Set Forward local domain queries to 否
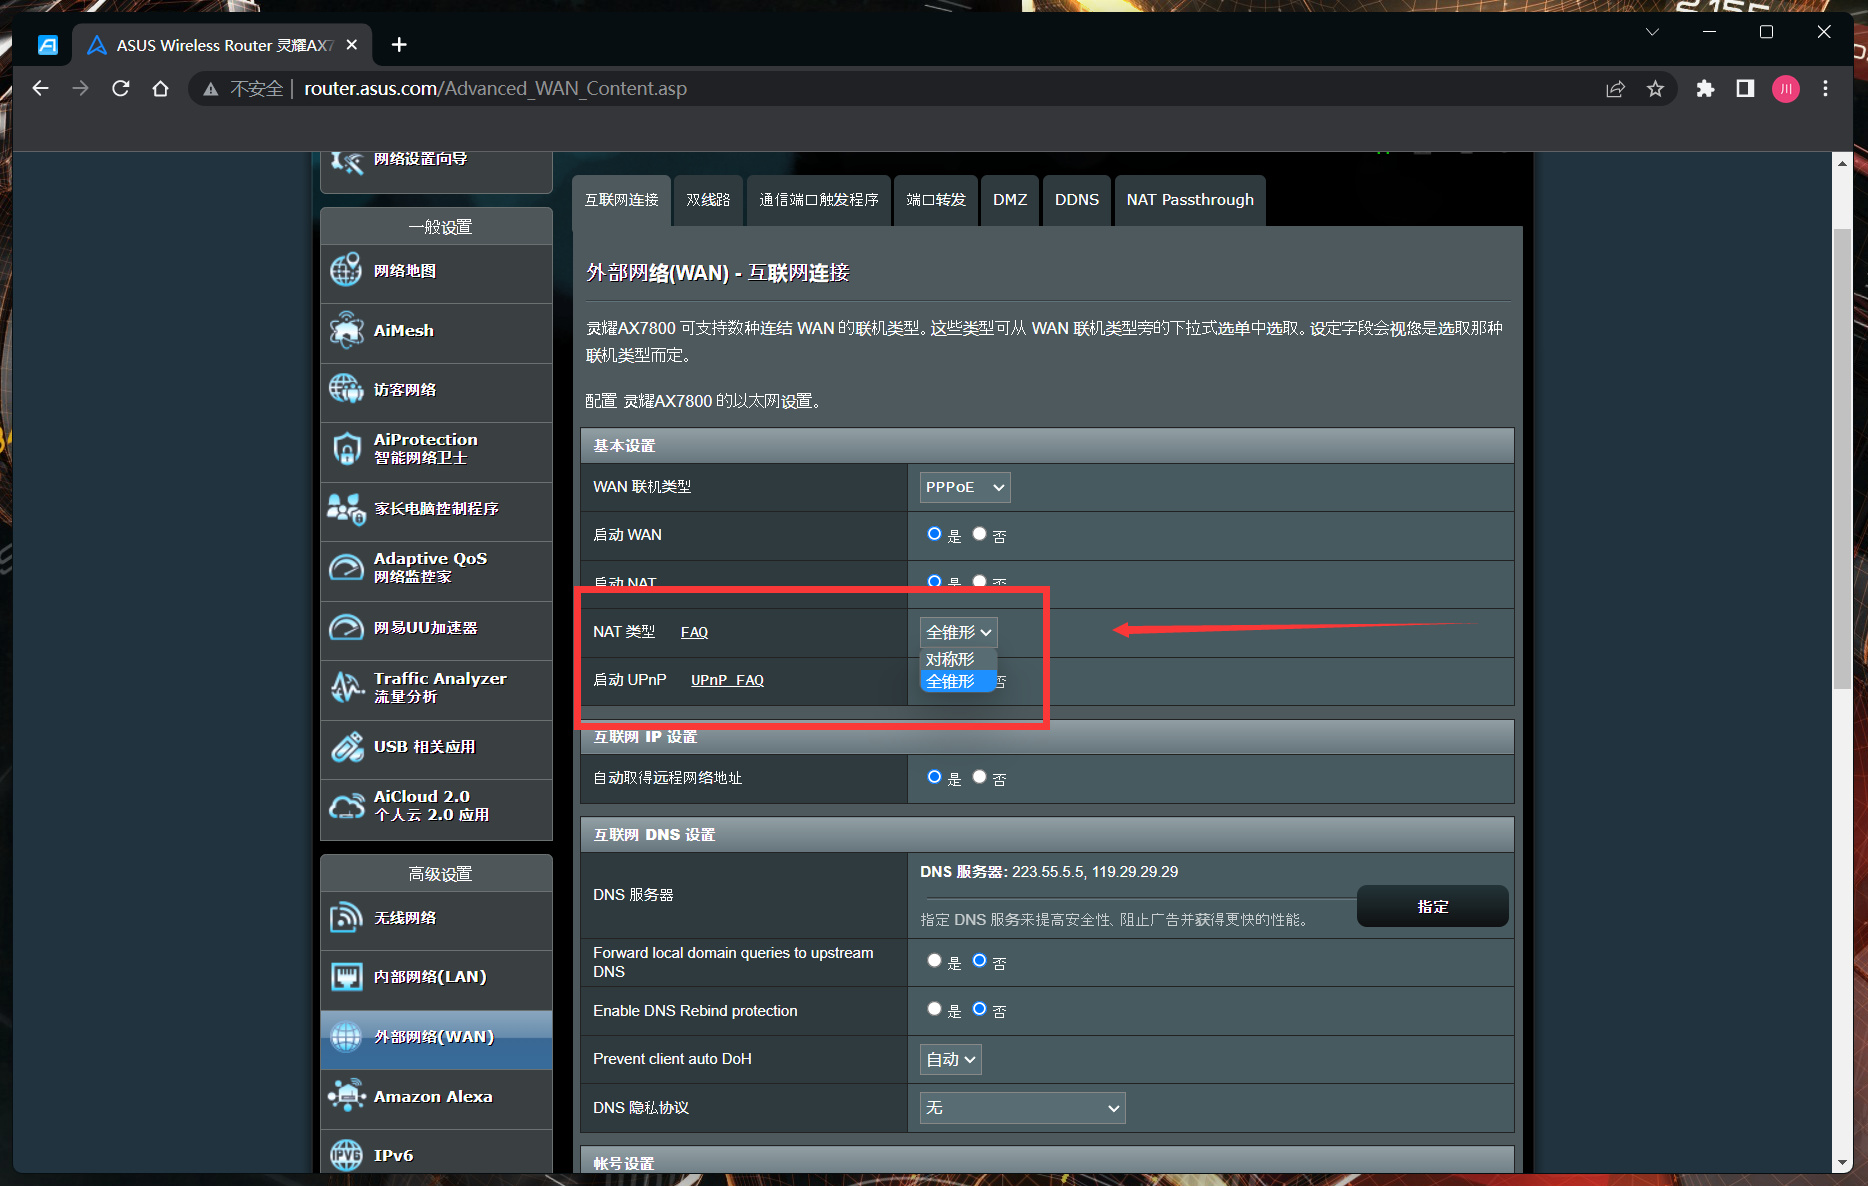The width and height of the screenshot is (1868, 1186). tap(979, 961)
